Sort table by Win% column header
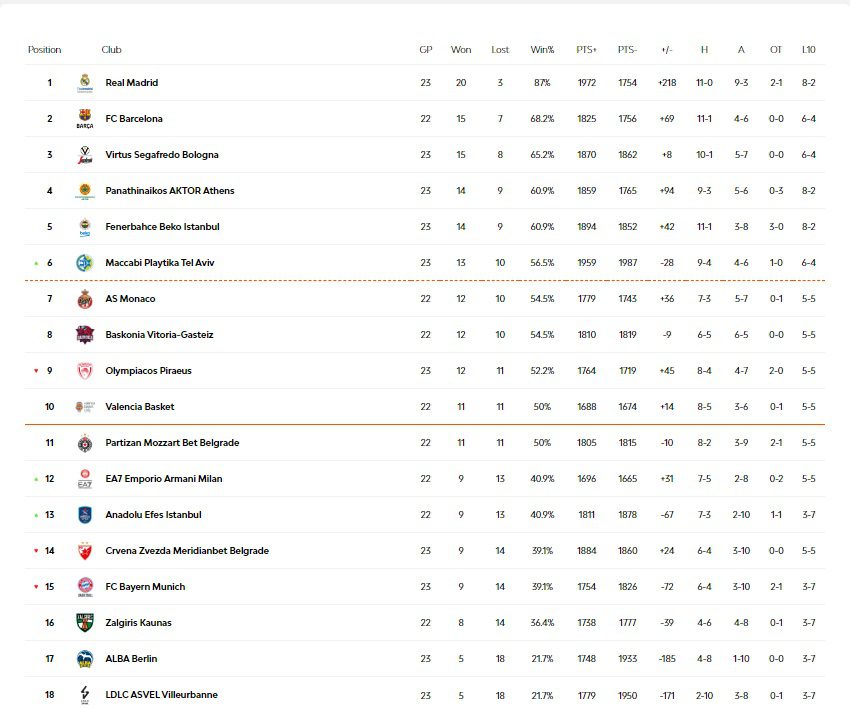 543,50
